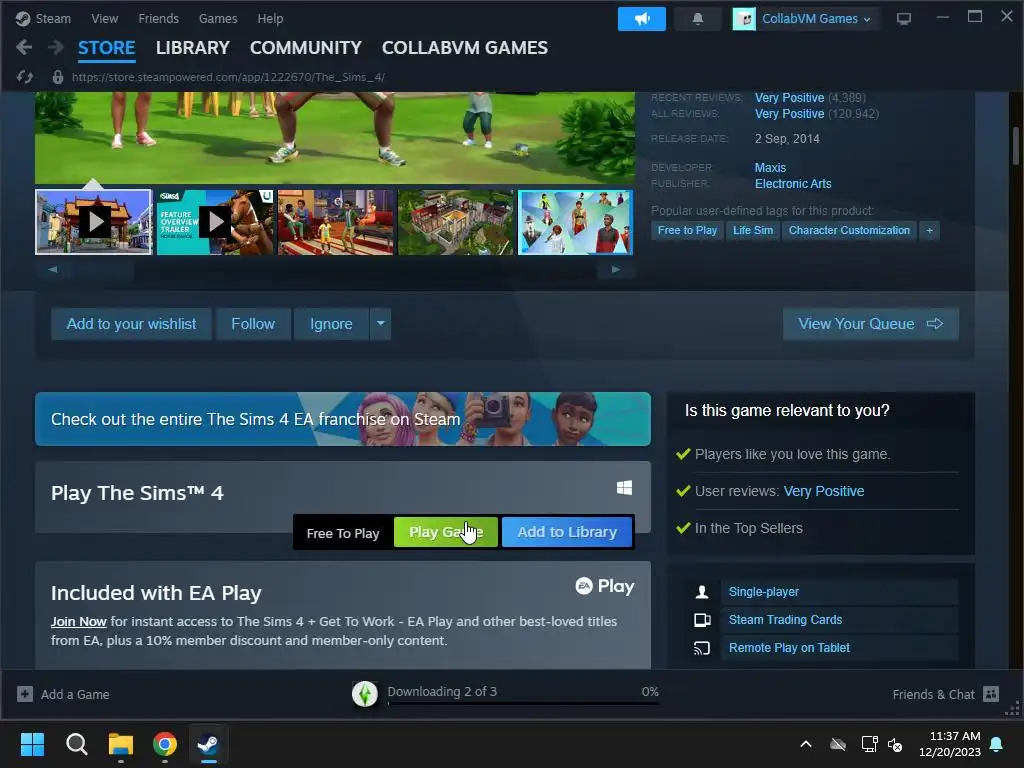The image size is (1024, 768).
Task: Click the Add to Library button
Action: pyautogui.click(x=567, y=532)
